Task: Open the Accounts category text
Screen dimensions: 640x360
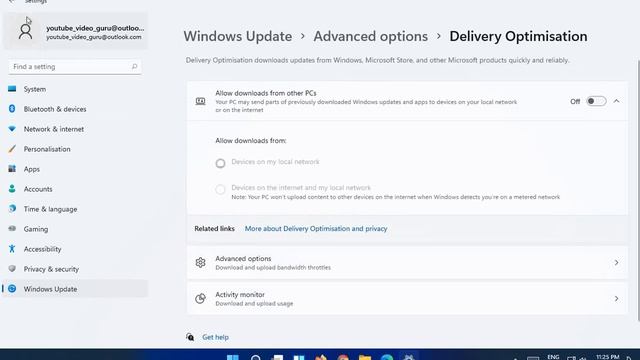Action: [x=38, y=189]
